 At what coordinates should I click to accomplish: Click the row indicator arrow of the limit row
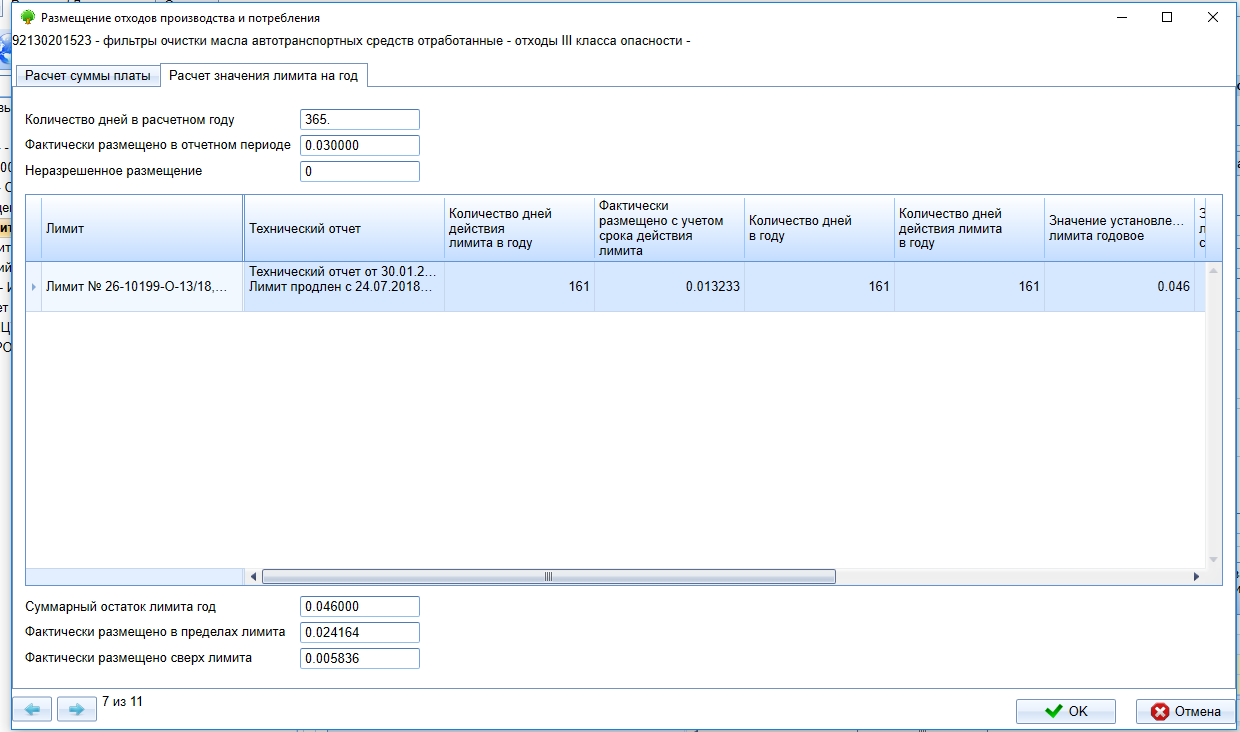pos(34,287)
